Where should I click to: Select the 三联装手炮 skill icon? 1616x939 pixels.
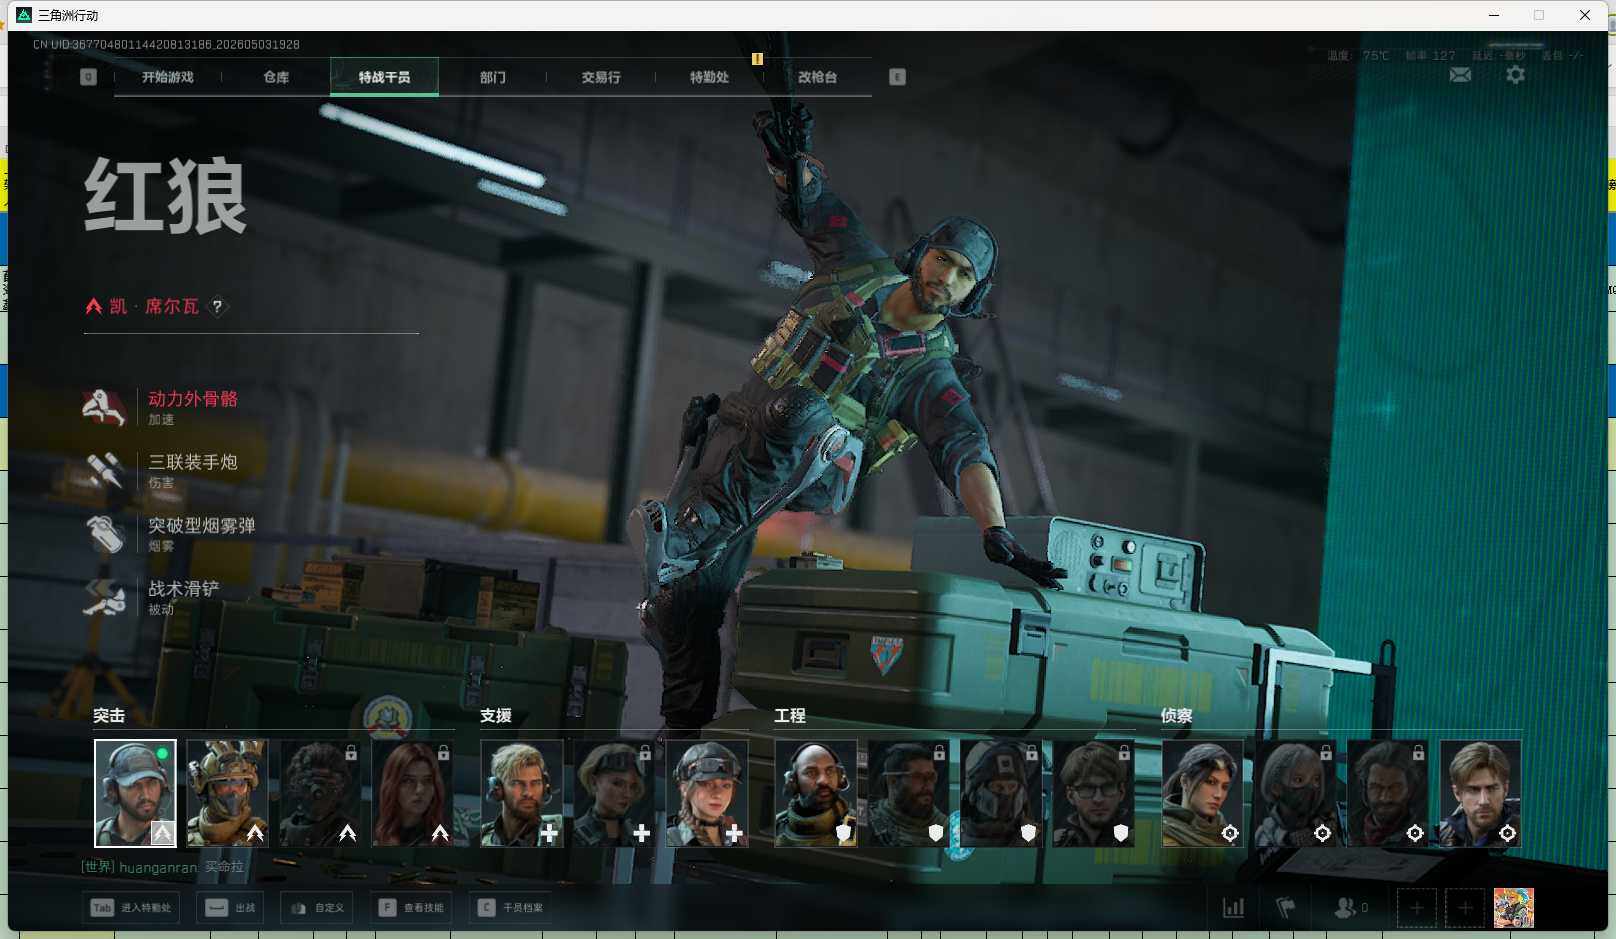[x=104, y=470]
